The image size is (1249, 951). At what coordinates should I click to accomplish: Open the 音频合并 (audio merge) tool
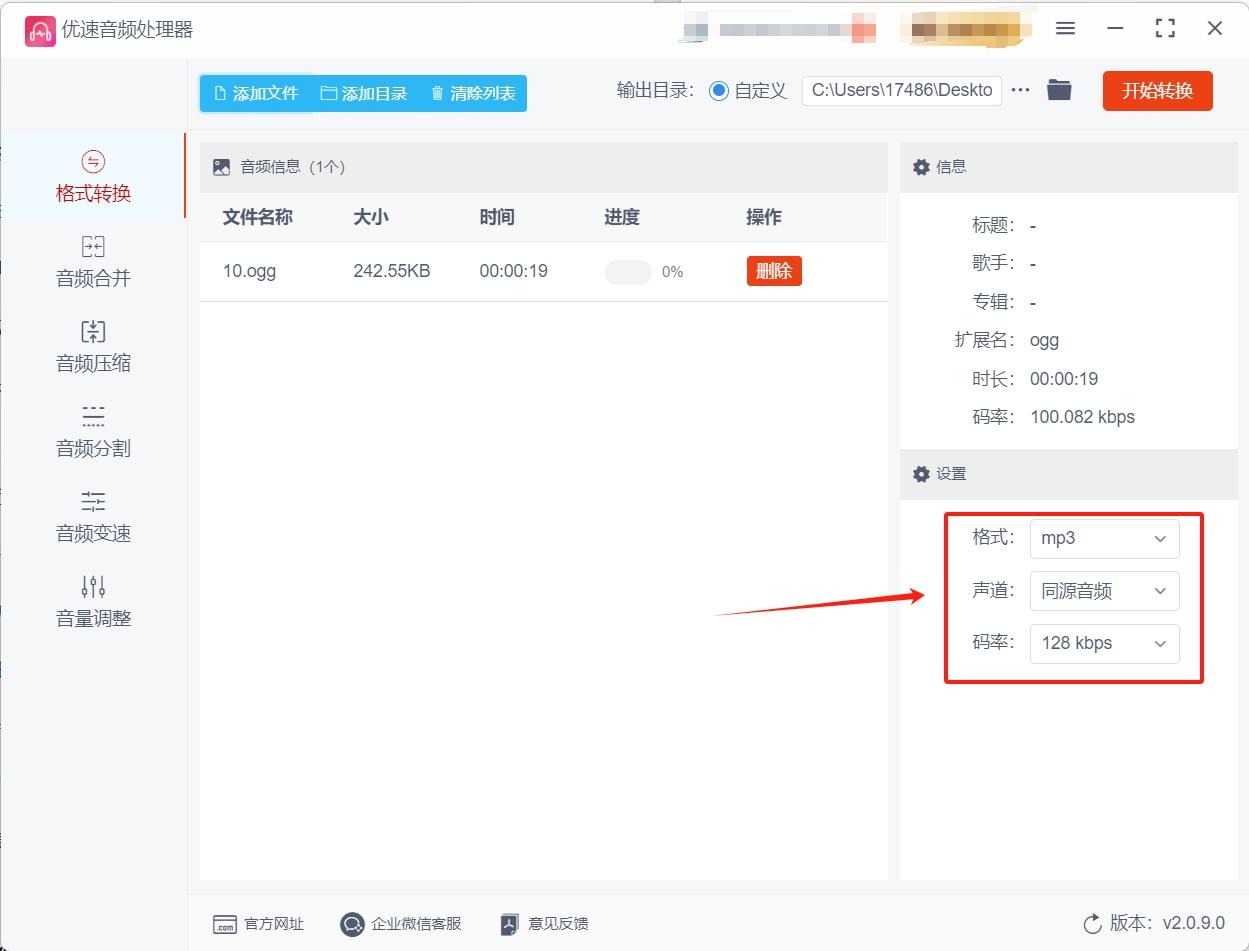tap(92, 262)
